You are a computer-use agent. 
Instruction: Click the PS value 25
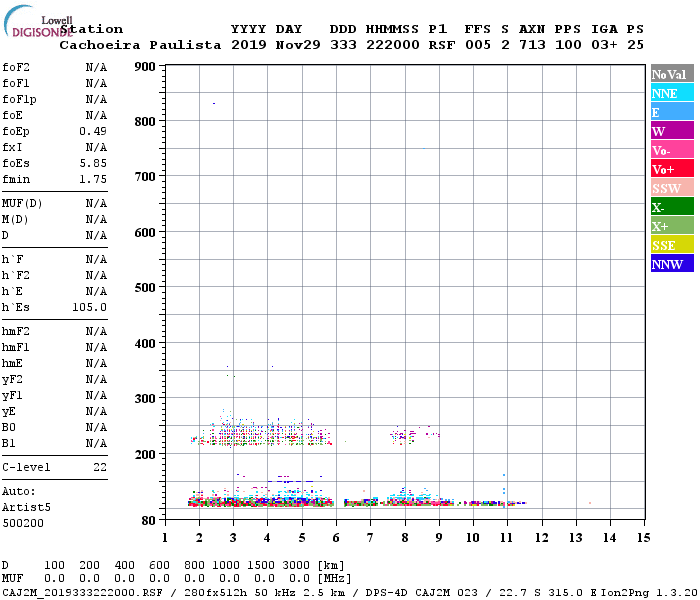635,45
